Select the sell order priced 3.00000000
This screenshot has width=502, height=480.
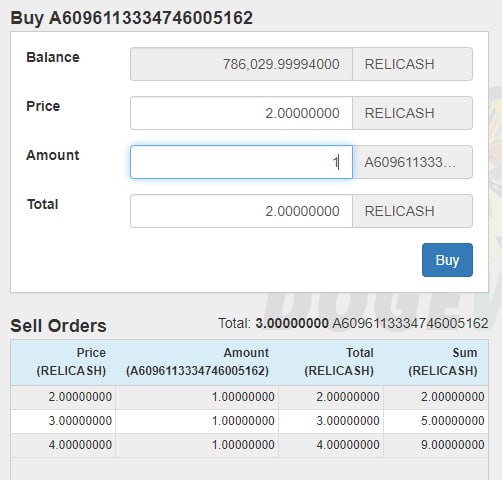click(x=249, y=421)
